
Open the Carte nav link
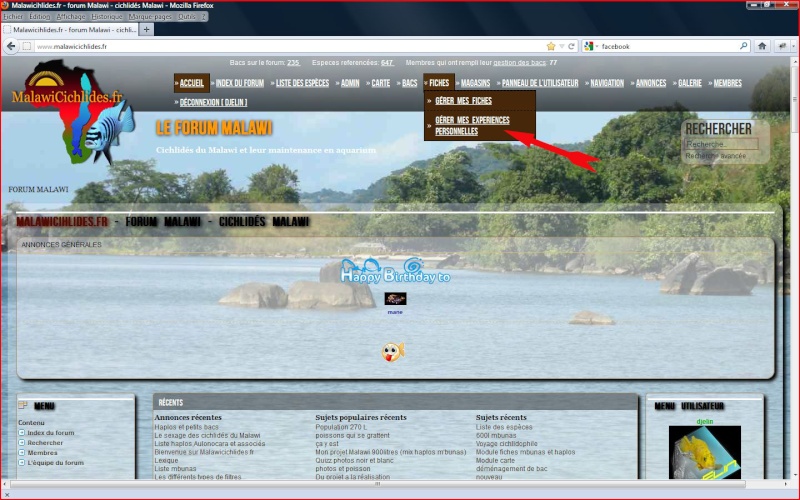coord(381,83)
